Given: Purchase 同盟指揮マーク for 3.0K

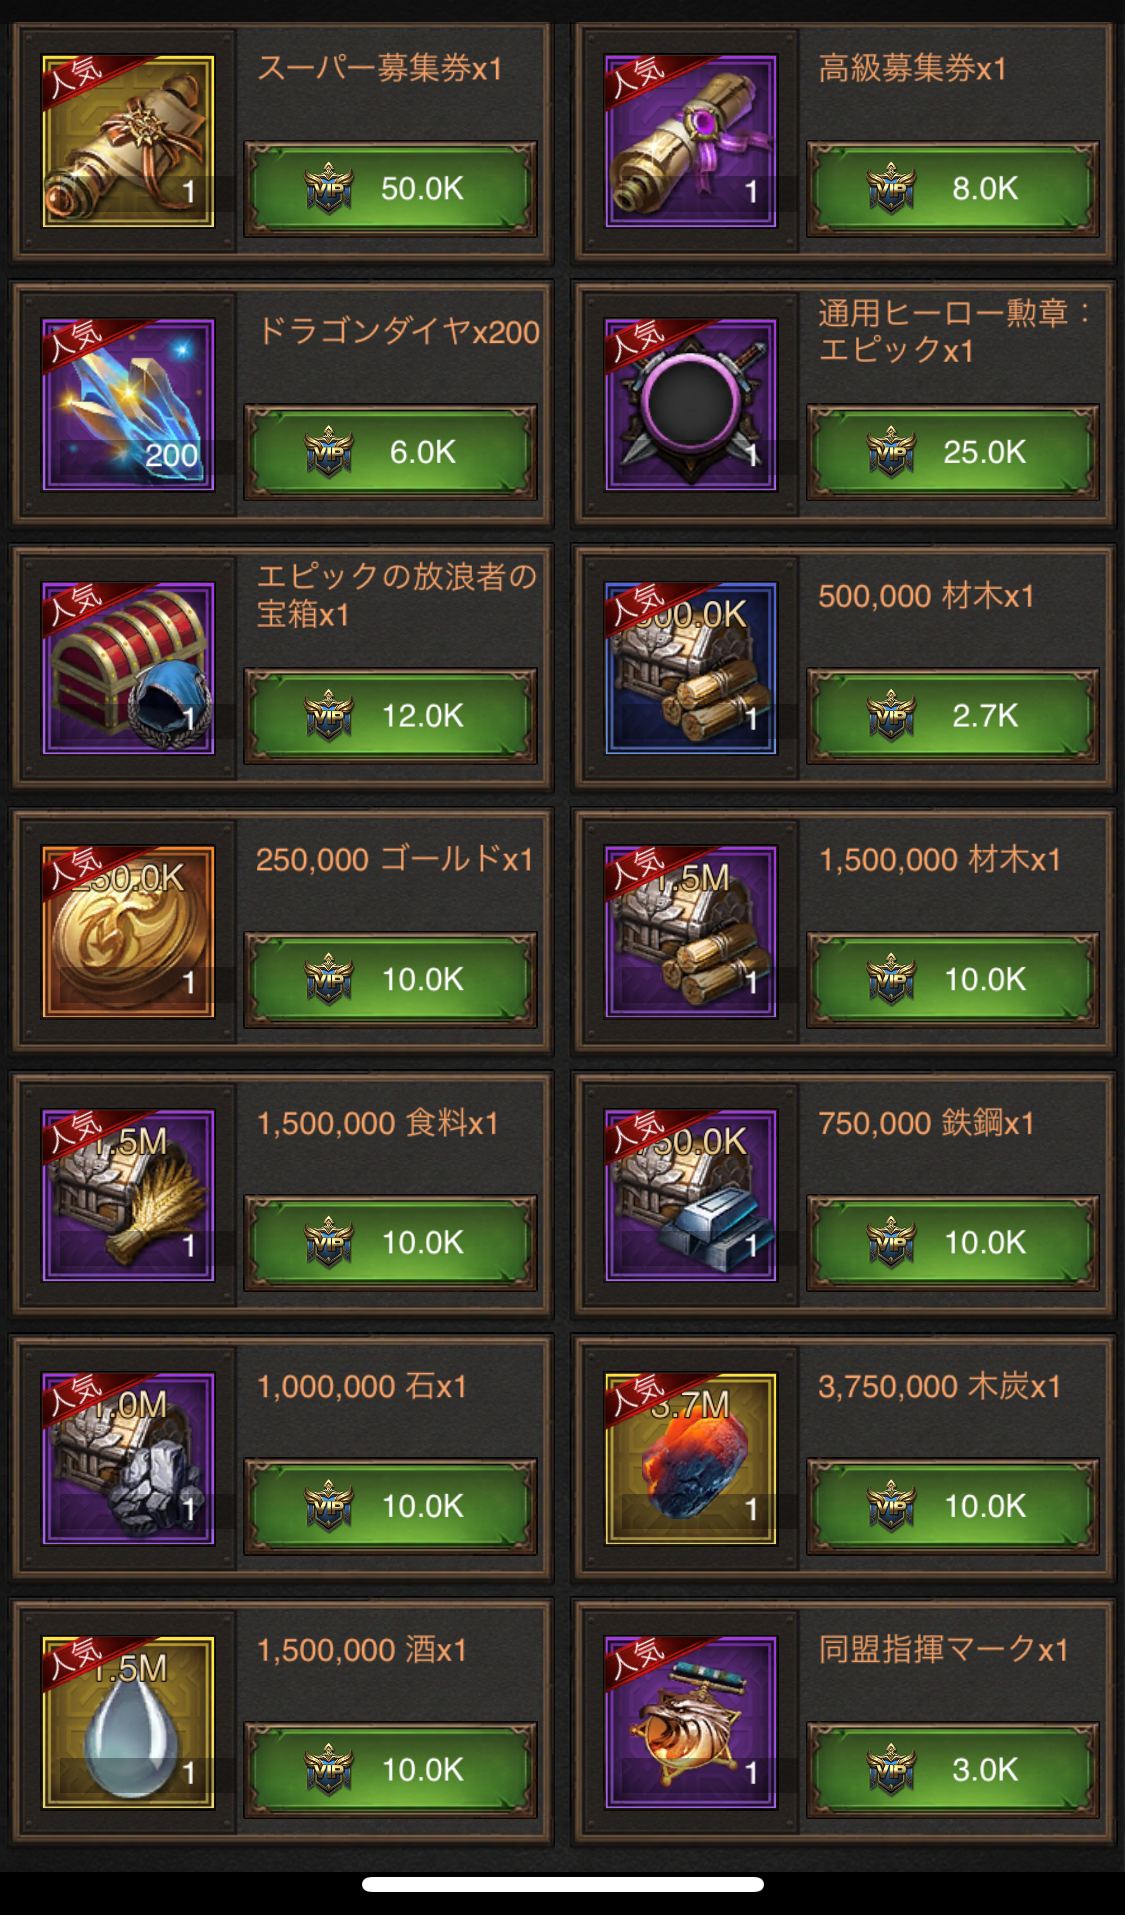Looking at the screenshot, I should [953, 1770].
